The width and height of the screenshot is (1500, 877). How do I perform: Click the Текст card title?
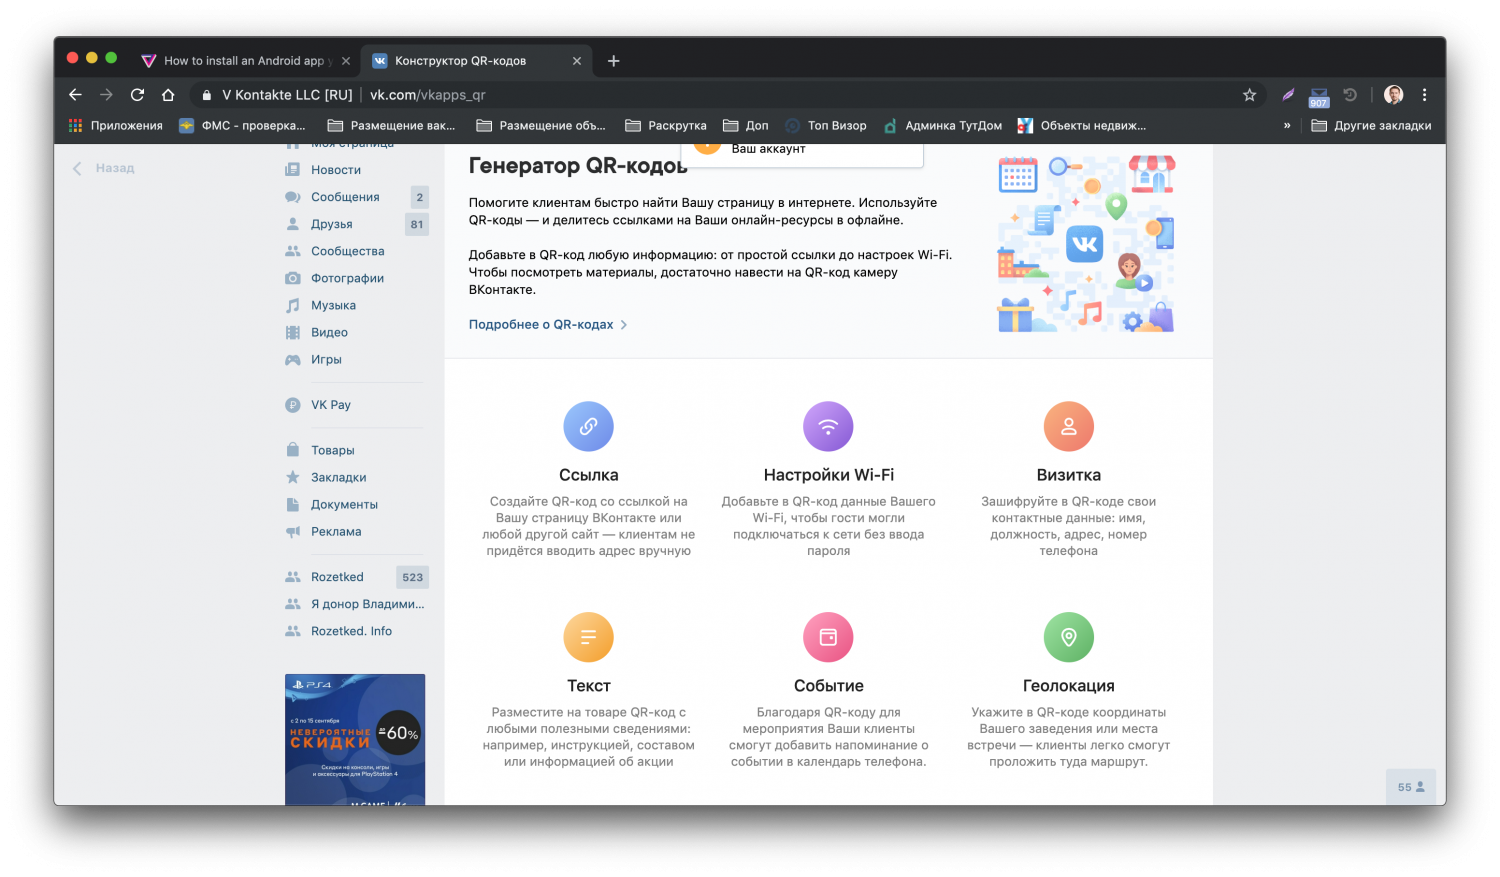tap(588, 686)
